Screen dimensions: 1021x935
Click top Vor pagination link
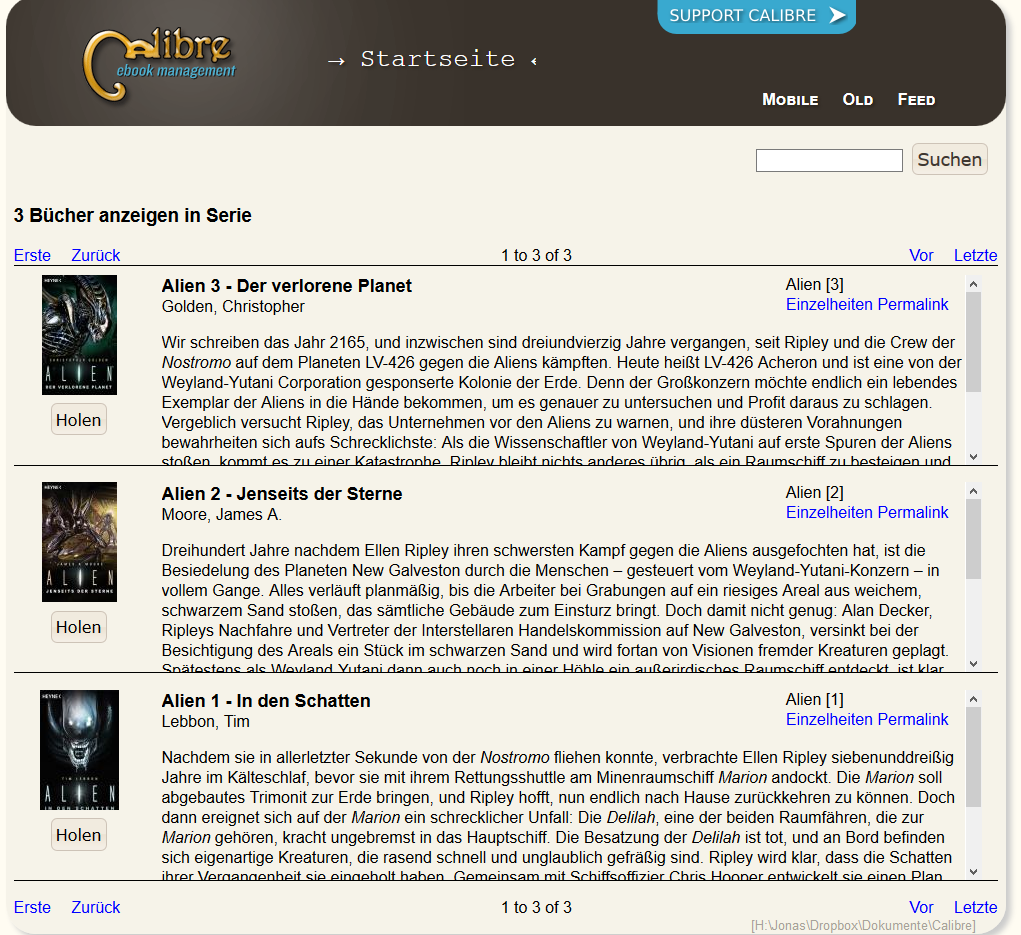pos(921,255)
